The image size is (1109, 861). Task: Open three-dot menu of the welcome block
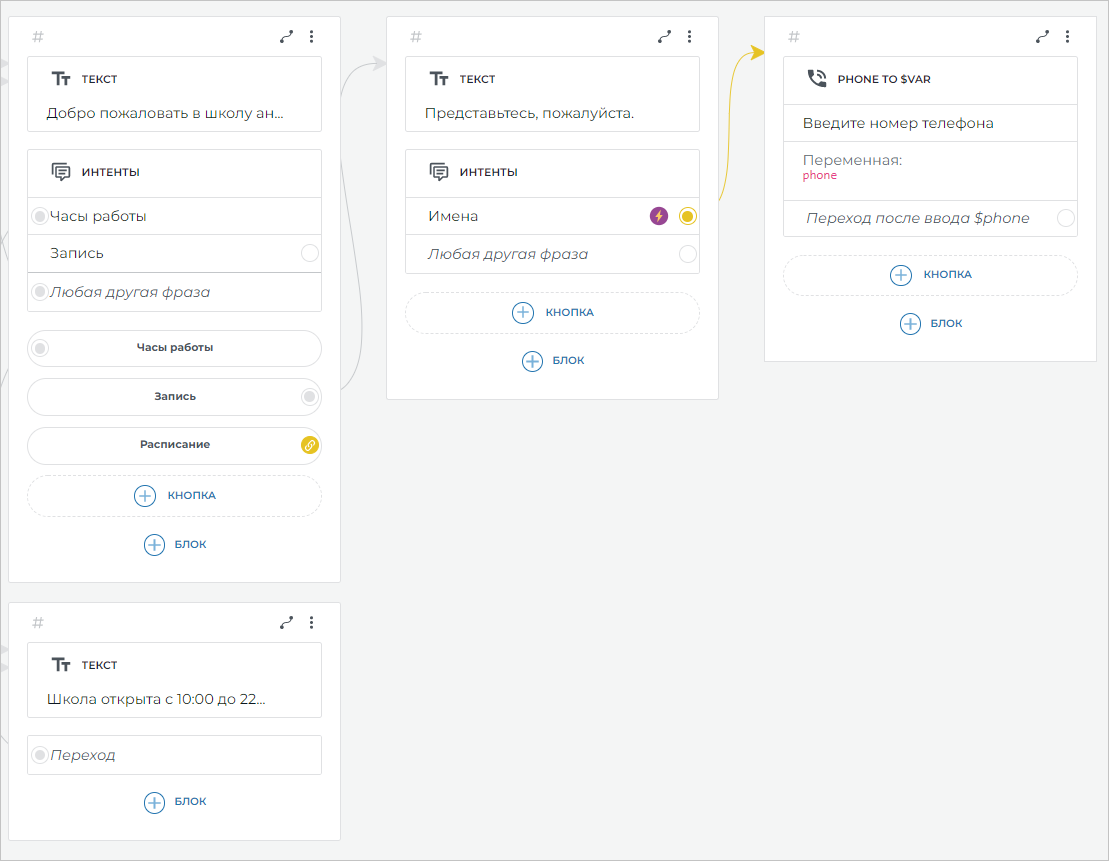311,37
